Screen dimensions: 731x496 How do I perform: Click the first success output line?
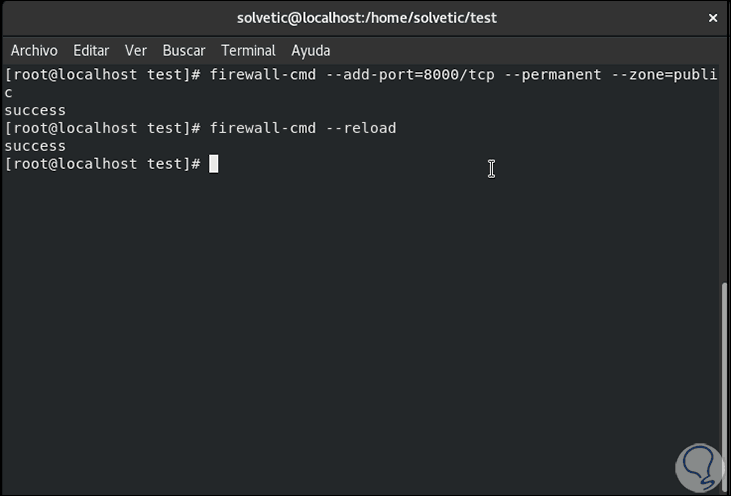pyautogui.click(x=35, y=110)
